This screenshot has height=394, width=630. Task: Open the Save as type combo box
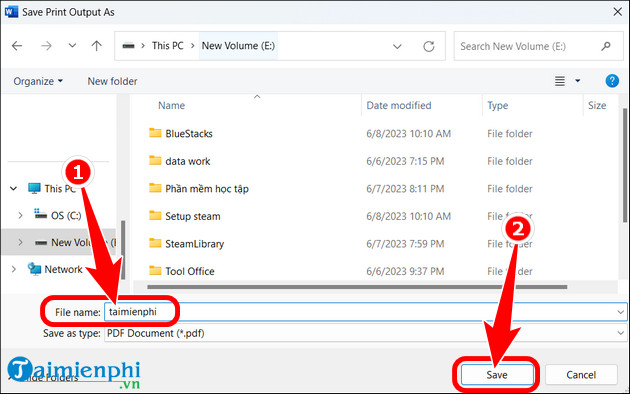365,333
